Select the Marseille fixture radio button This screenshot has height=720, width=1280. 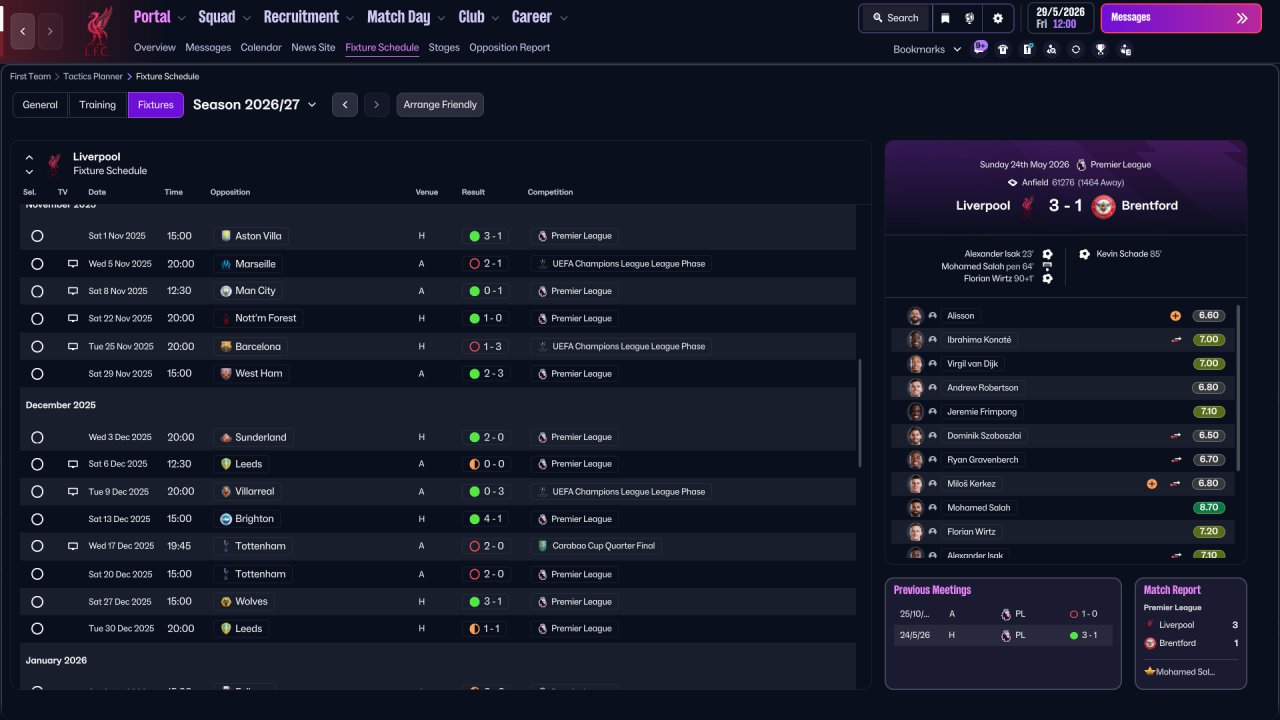point(37,264)
